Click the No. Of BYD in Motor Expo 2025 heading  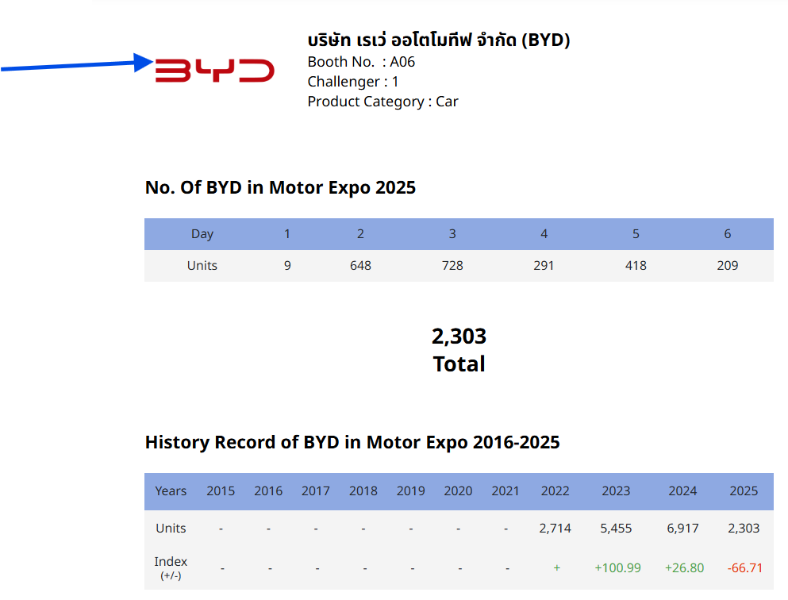click(280, 187)
